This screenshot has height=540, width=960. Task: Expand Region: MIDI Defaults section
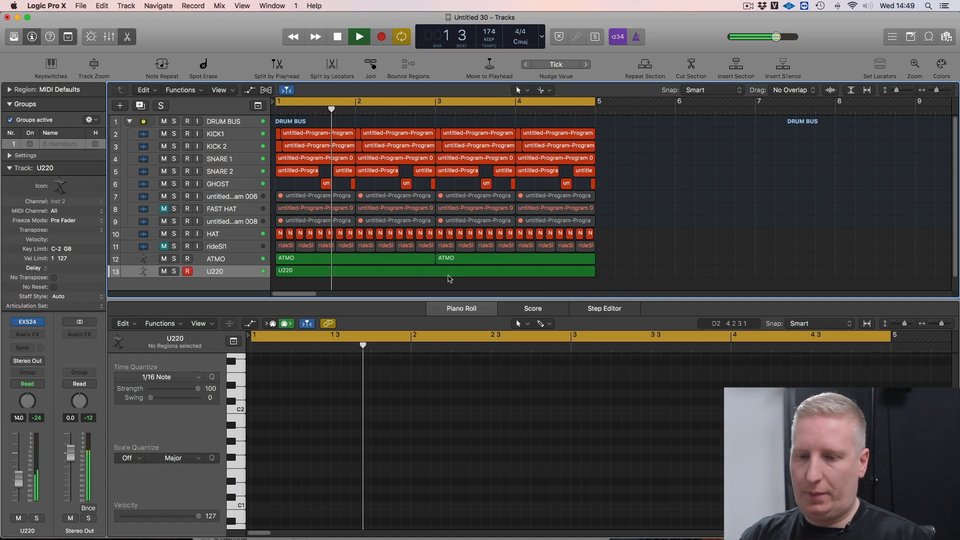click(x=9, y=89)
